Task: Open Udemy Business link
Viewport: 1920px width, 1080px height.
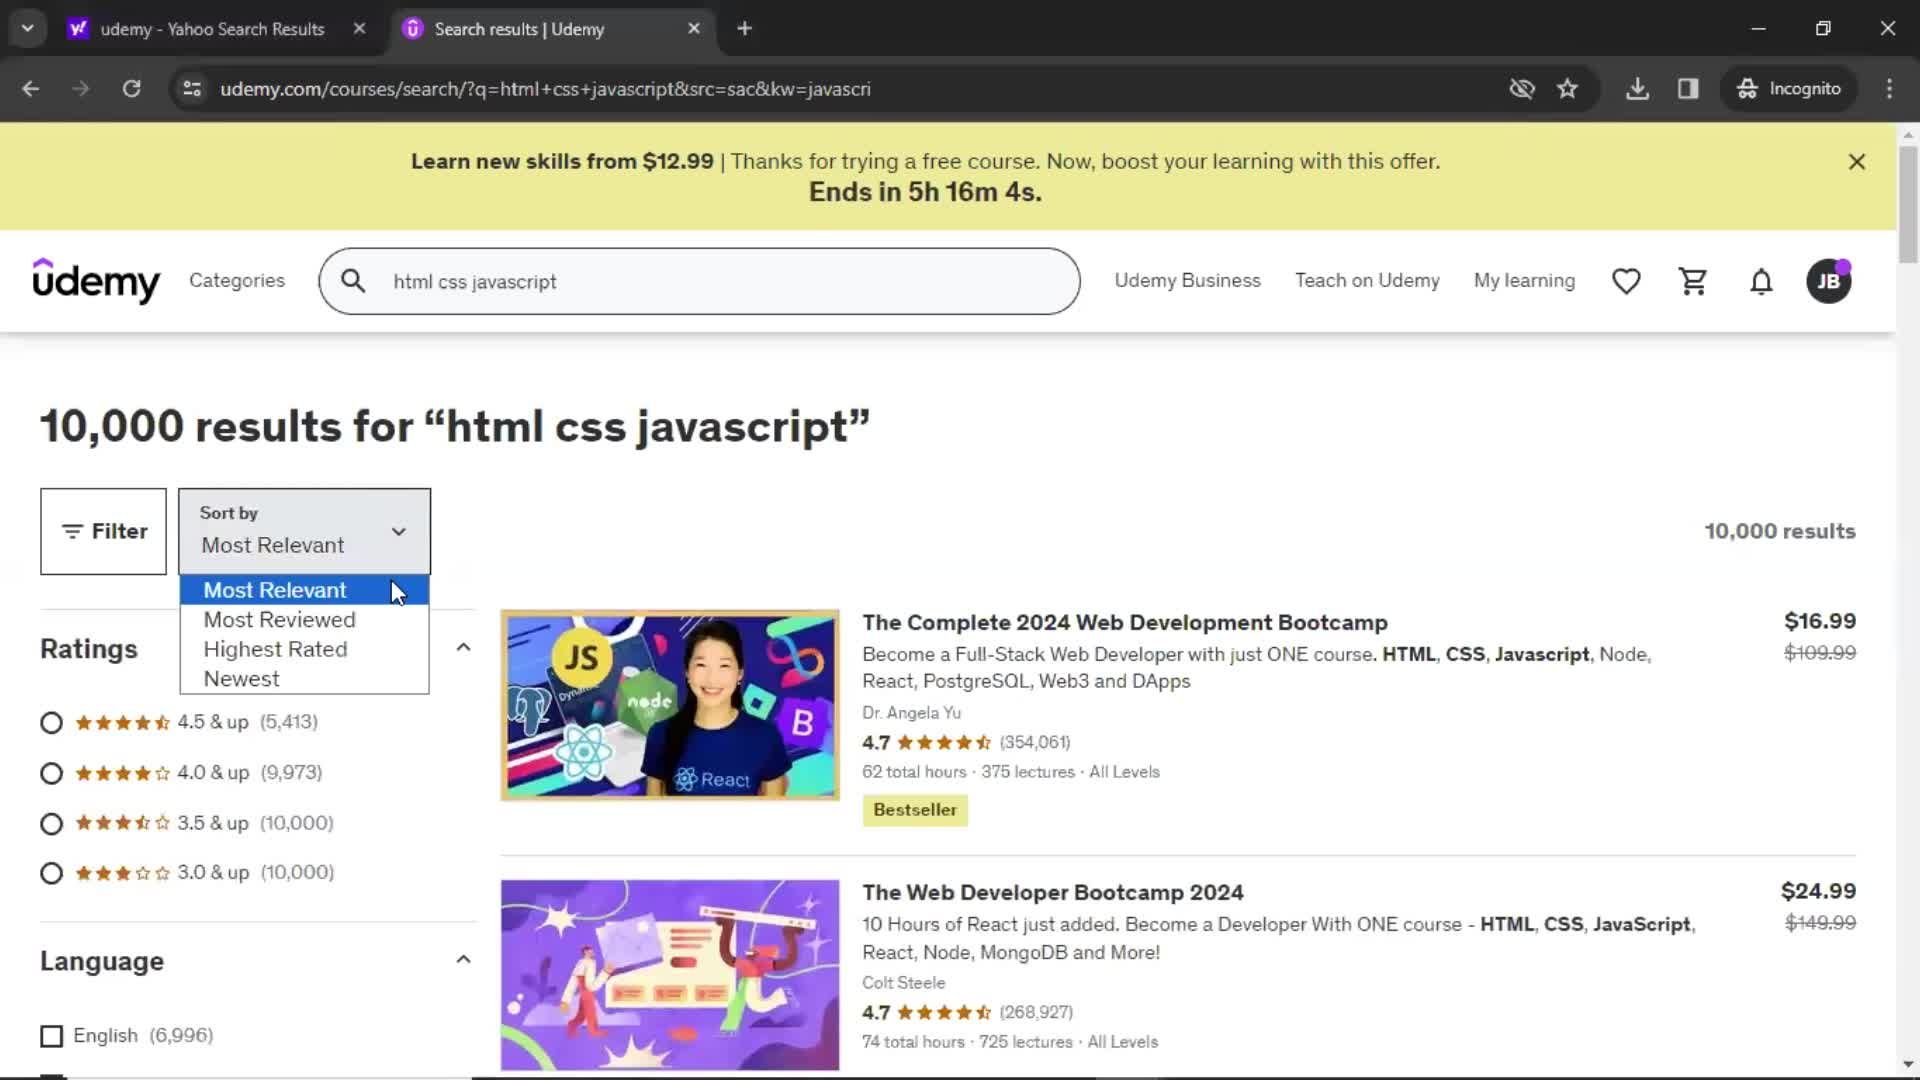Action: (x=1187, y=281)
